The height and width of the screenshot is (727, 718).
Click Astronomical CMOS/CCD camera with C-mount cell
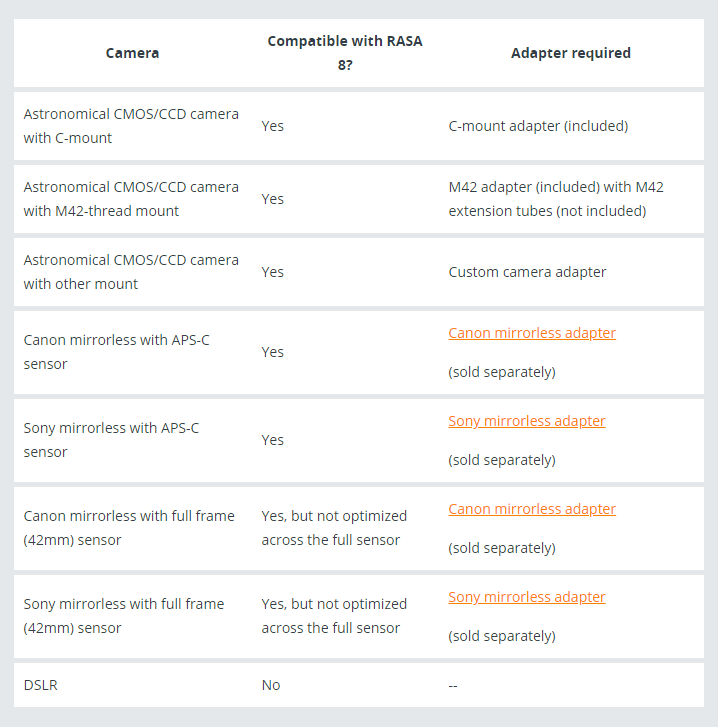[131, 126]
